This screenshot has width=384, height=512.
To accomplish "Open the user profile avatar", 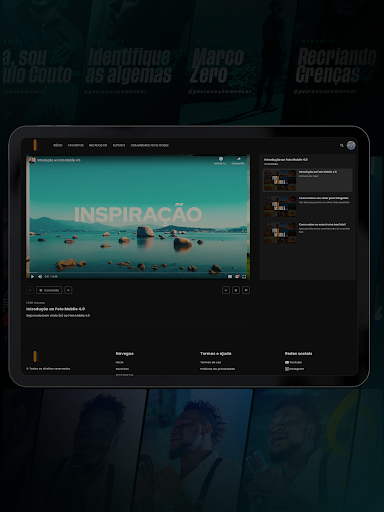I will pyautogui.click(x=351, y=145).
